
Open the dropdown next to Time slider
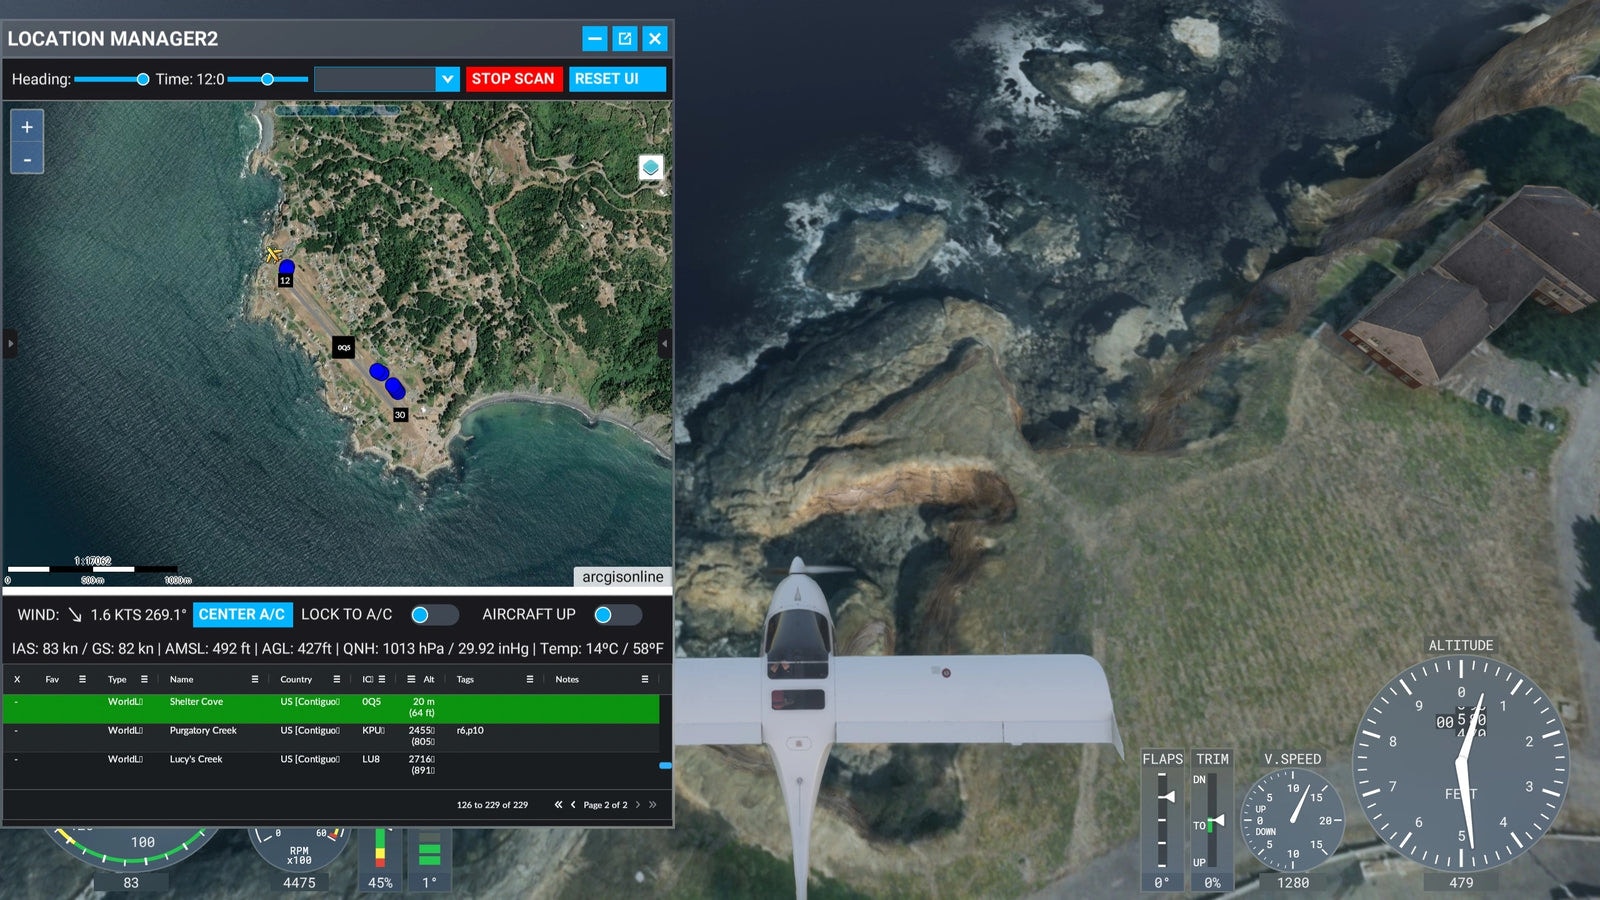pyautogui.click(x=447, y=79)
